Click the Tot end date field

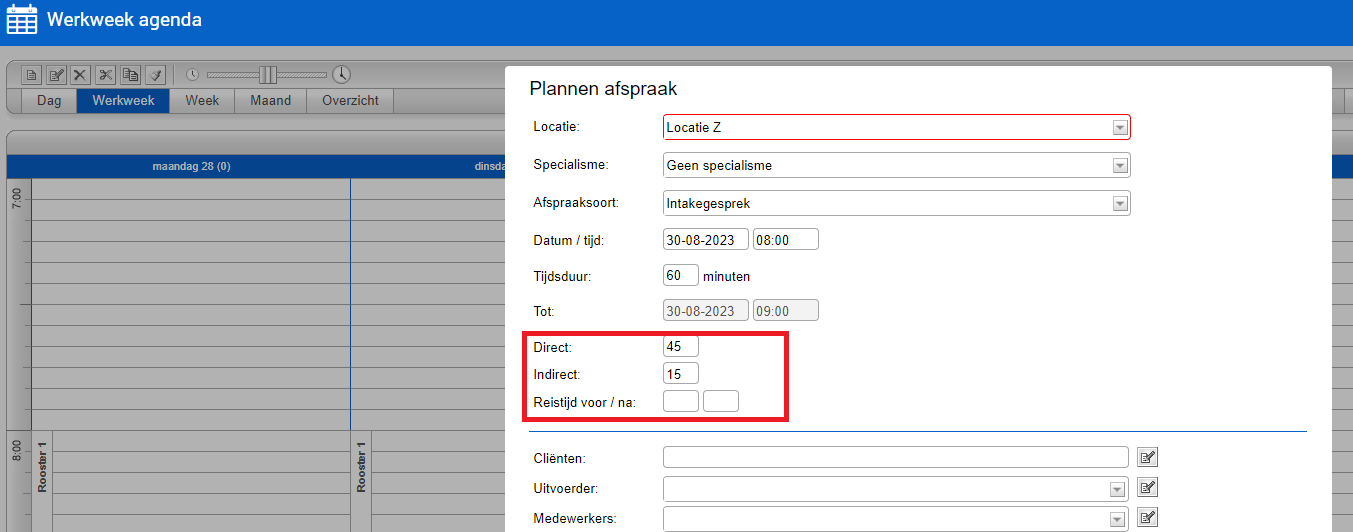(706, 310)
